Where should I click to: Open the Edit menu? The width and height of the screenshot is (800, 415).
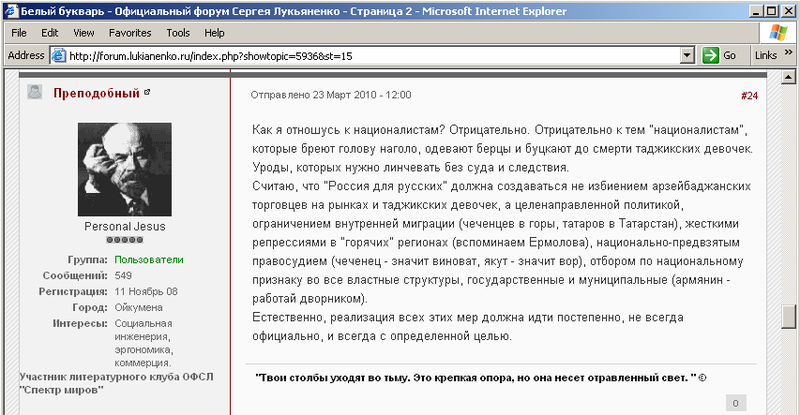point(49,33)
